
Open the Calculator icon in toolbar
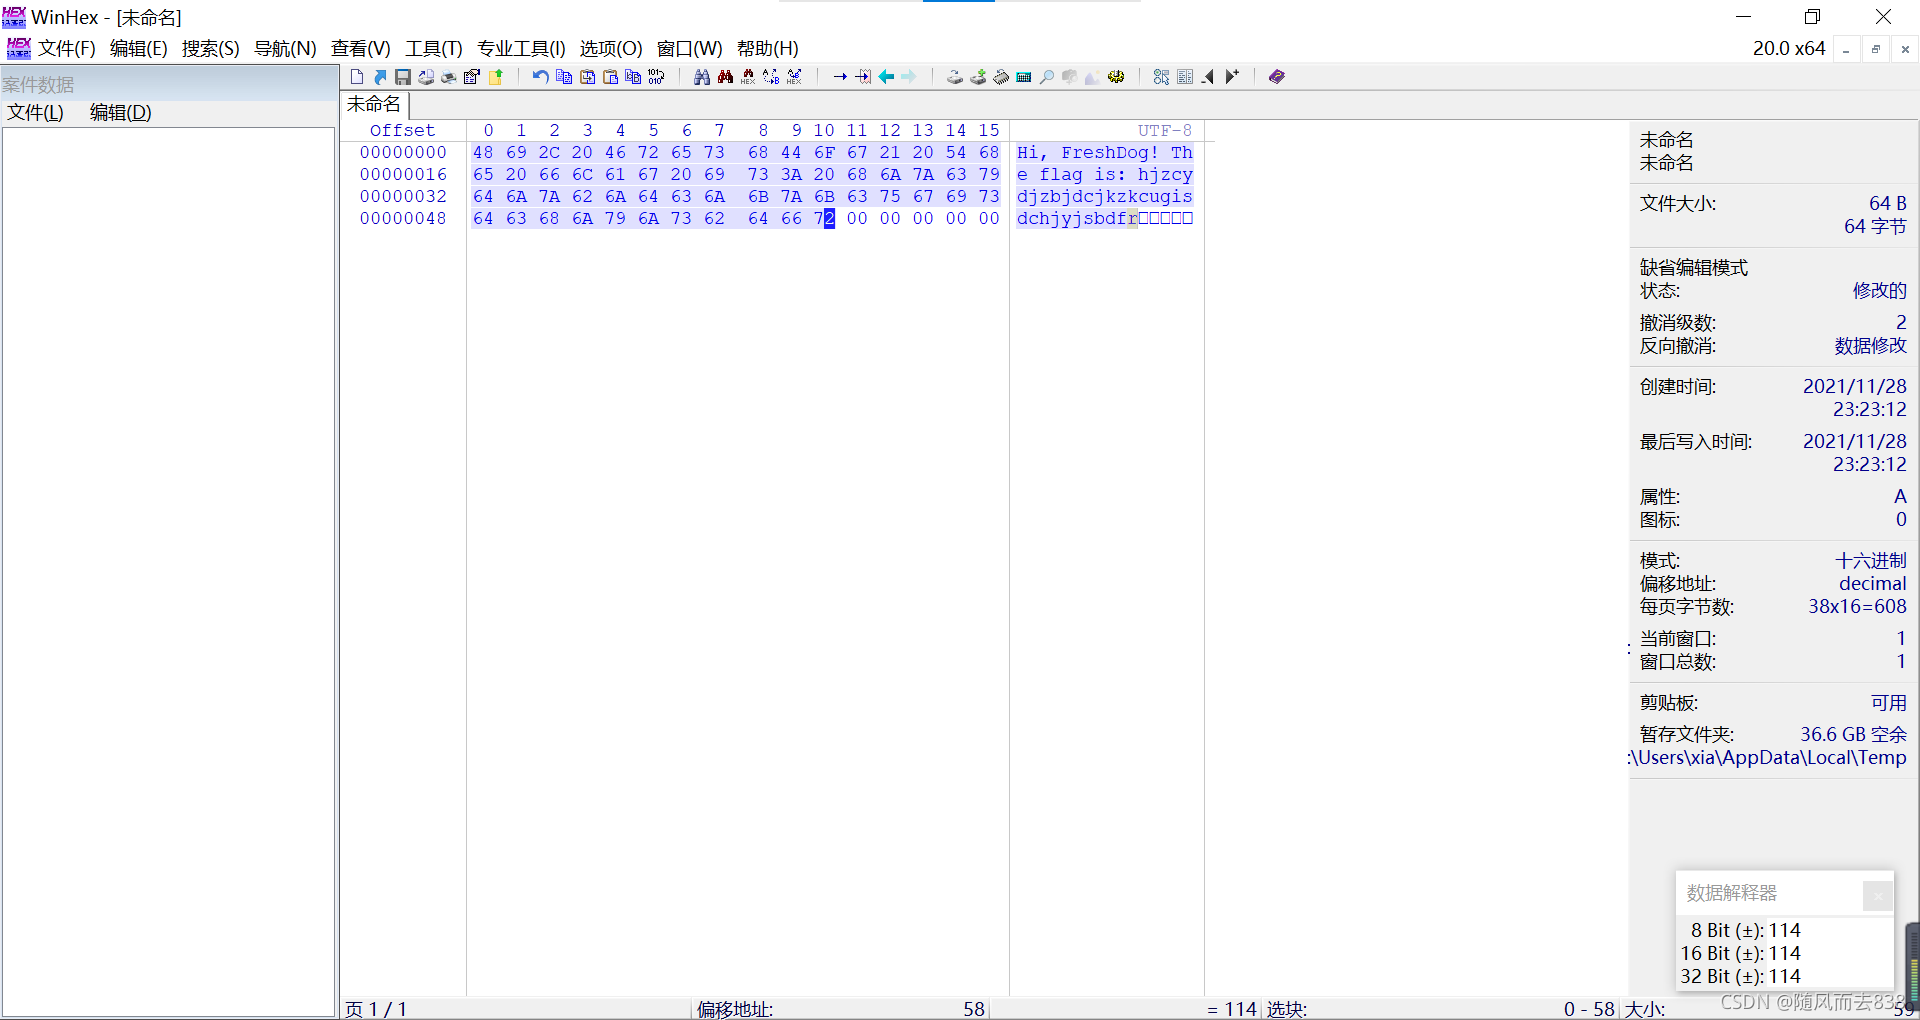click(1023, 77)
